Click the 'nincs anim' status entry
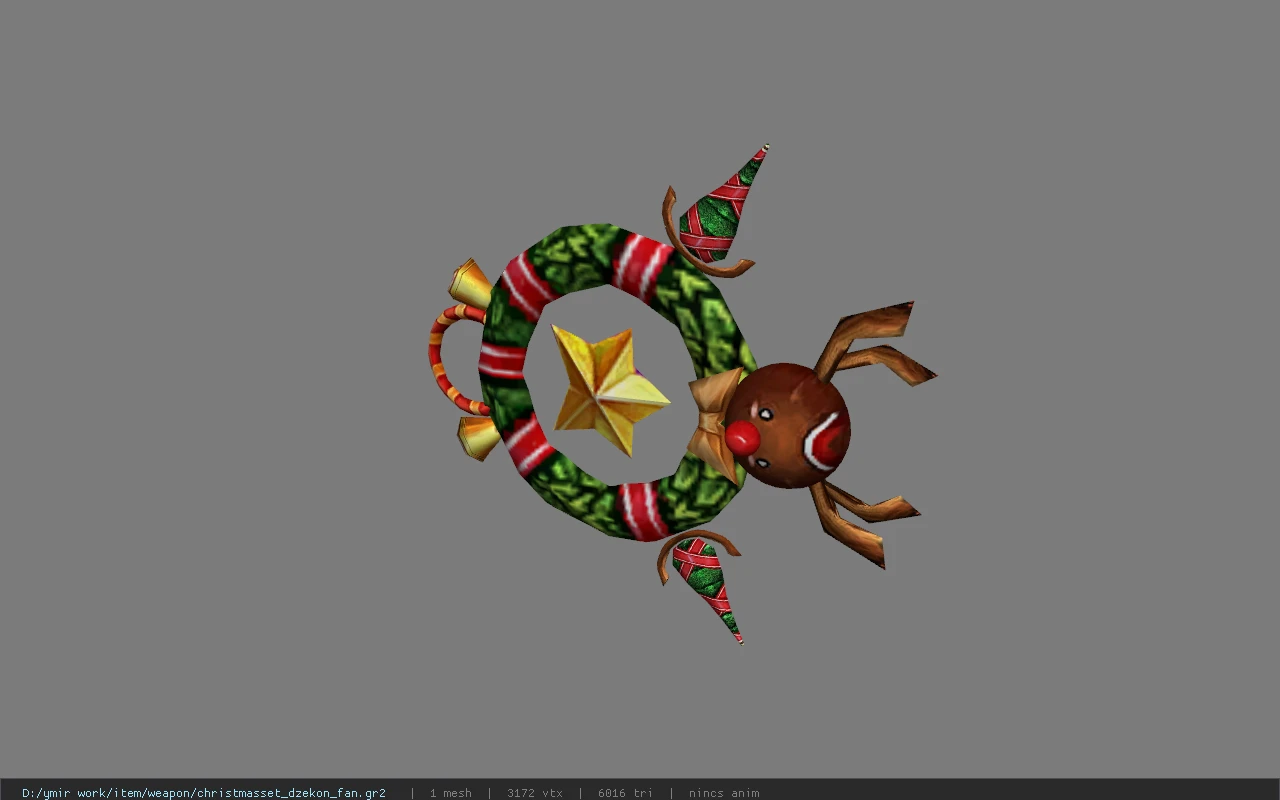The height and width of the screenshot is (800, 1280). tap(724, 793)
